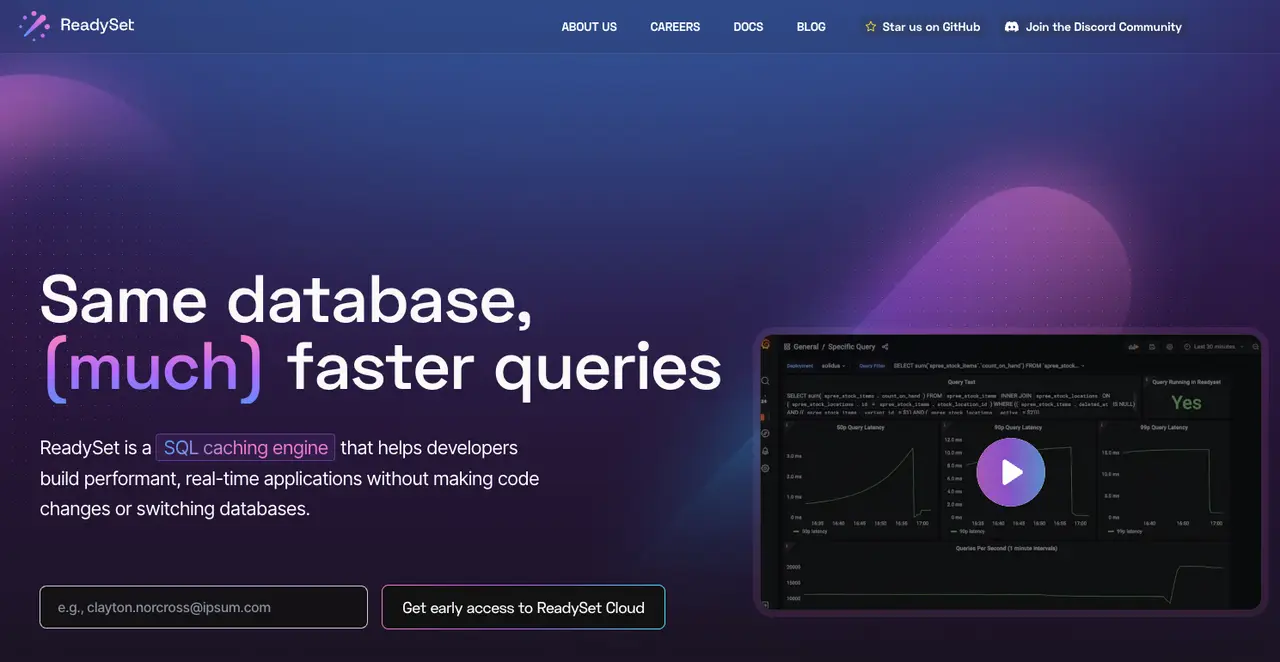
Task: Open the ABOUT US menu item
Action: tap(589, 27)
